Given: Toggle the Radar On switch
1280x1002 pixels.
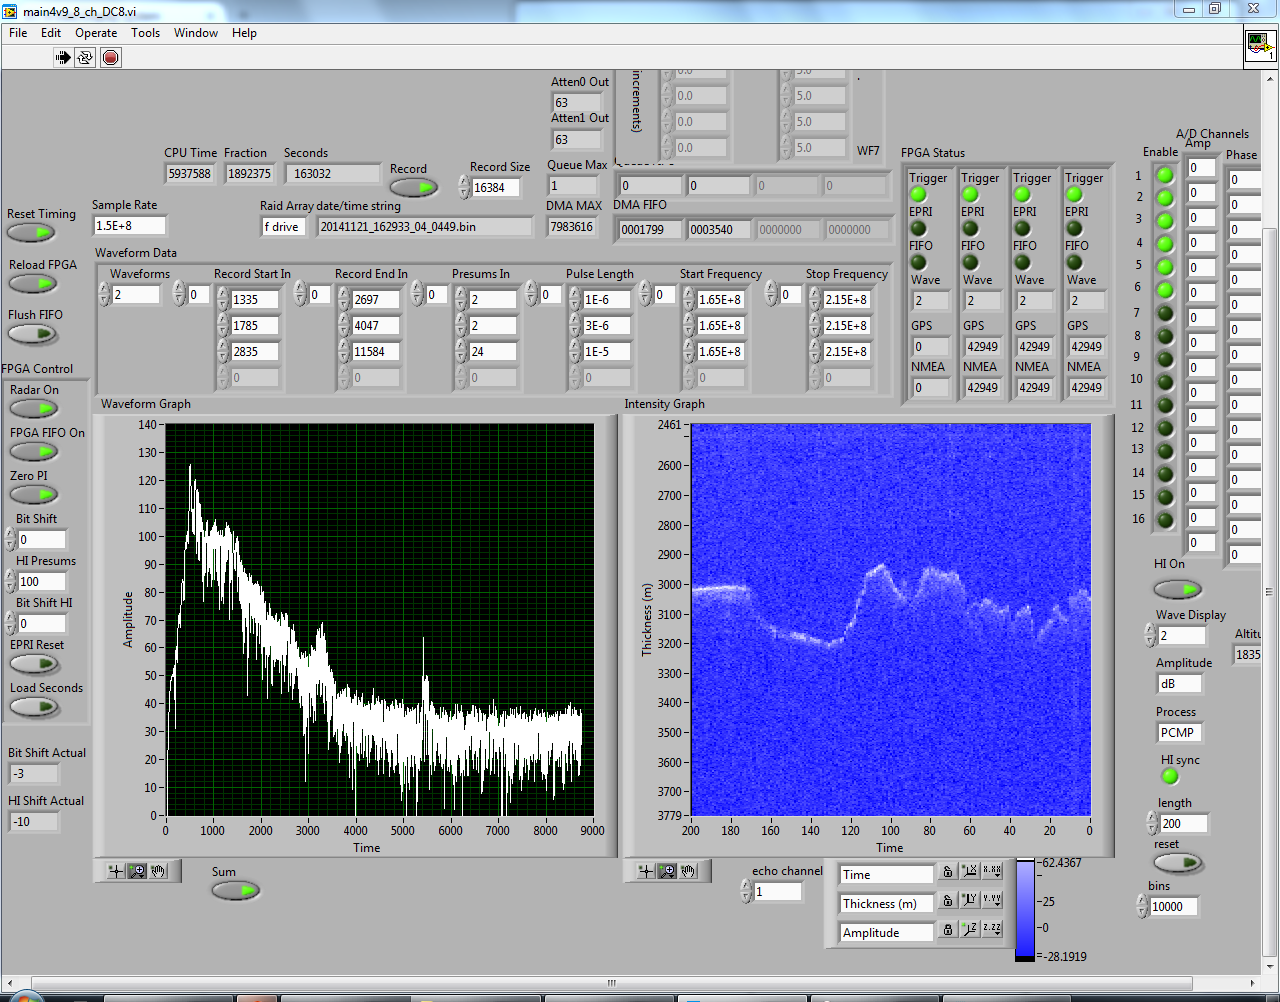Looking at the screenshot, I should click(34, 409).
